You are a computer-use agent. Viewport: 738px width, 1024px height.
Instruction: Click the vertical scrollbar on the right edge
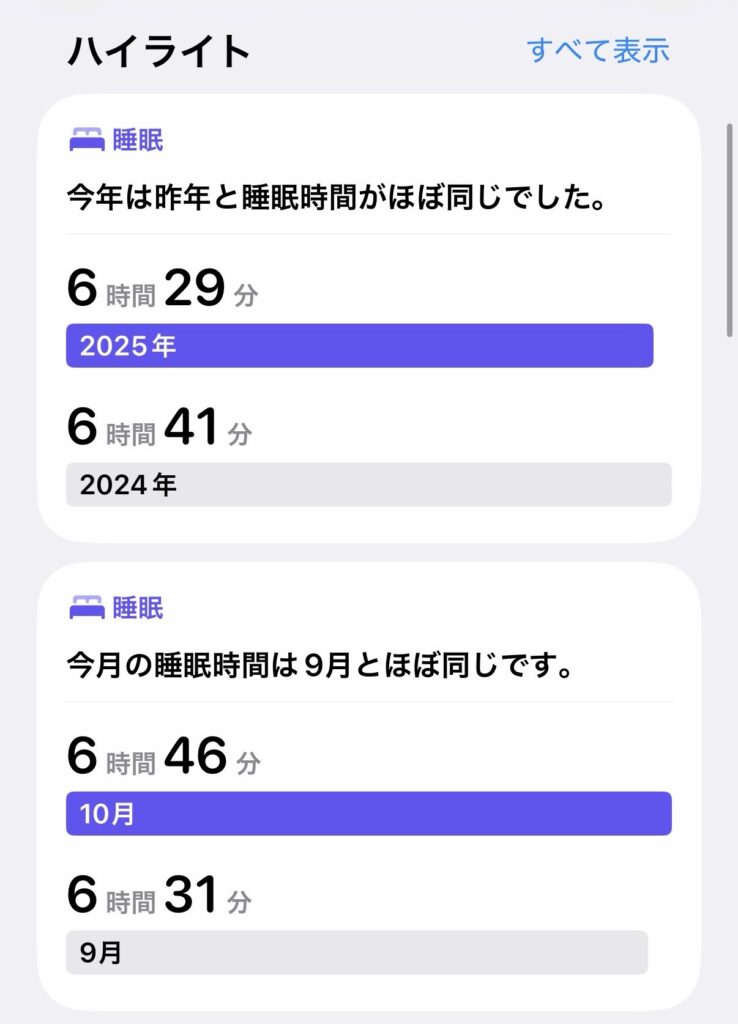tap(731, 230)
